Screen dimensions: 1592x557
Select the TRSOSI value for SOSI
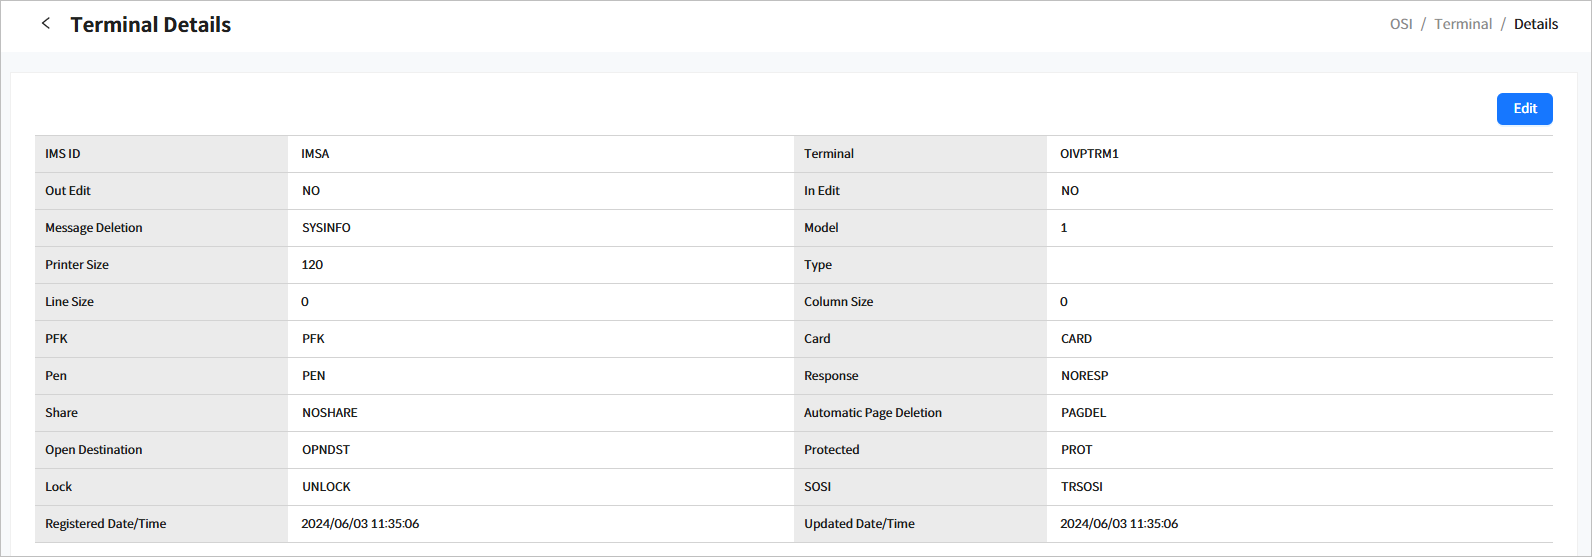point(1081,487)
